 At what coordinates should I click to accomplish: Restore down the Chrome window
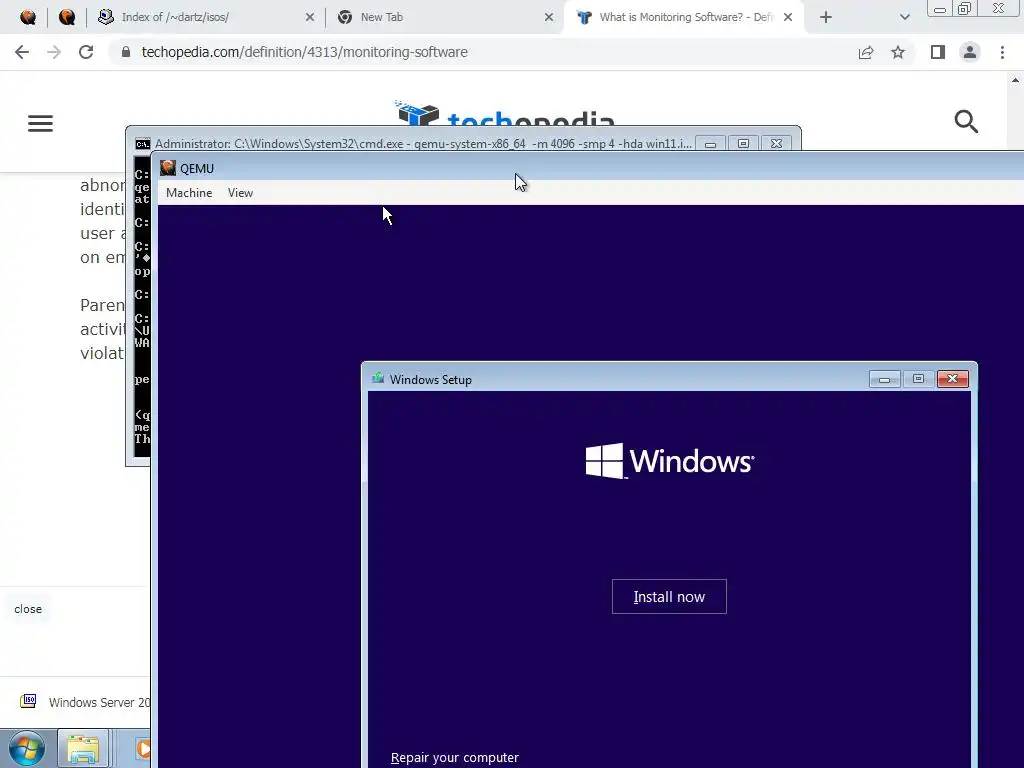tap(965, 9)
